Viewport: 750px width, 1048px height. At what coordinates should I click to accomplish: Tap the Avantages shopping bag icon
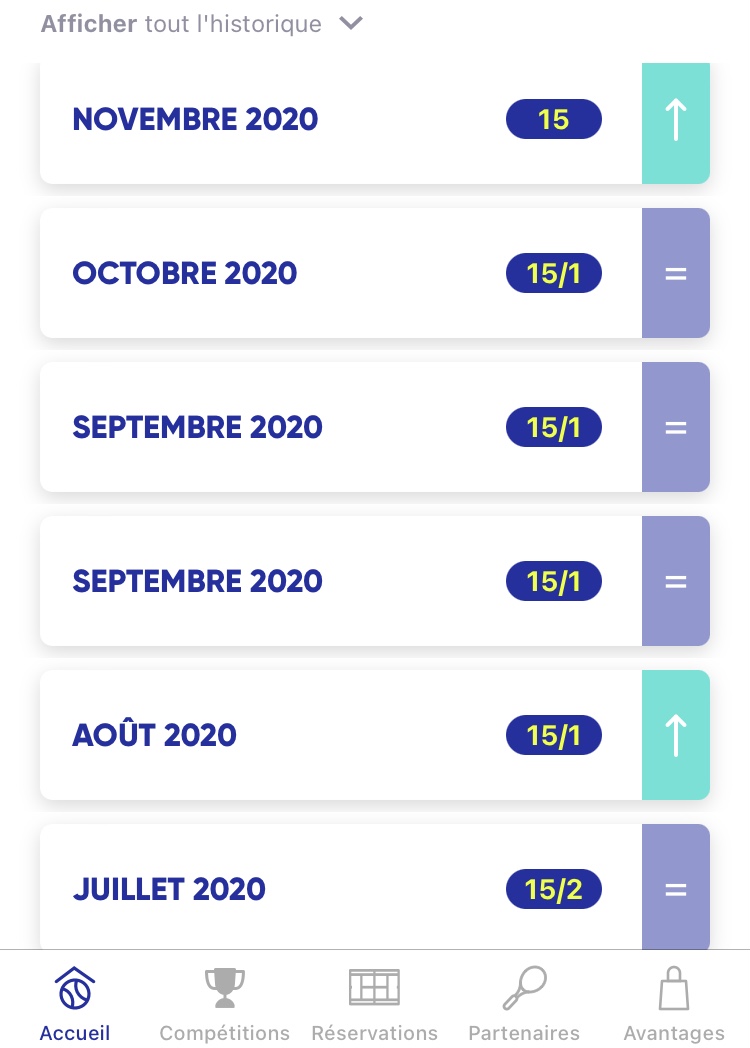pyautogui.click(x=674, y=988)
